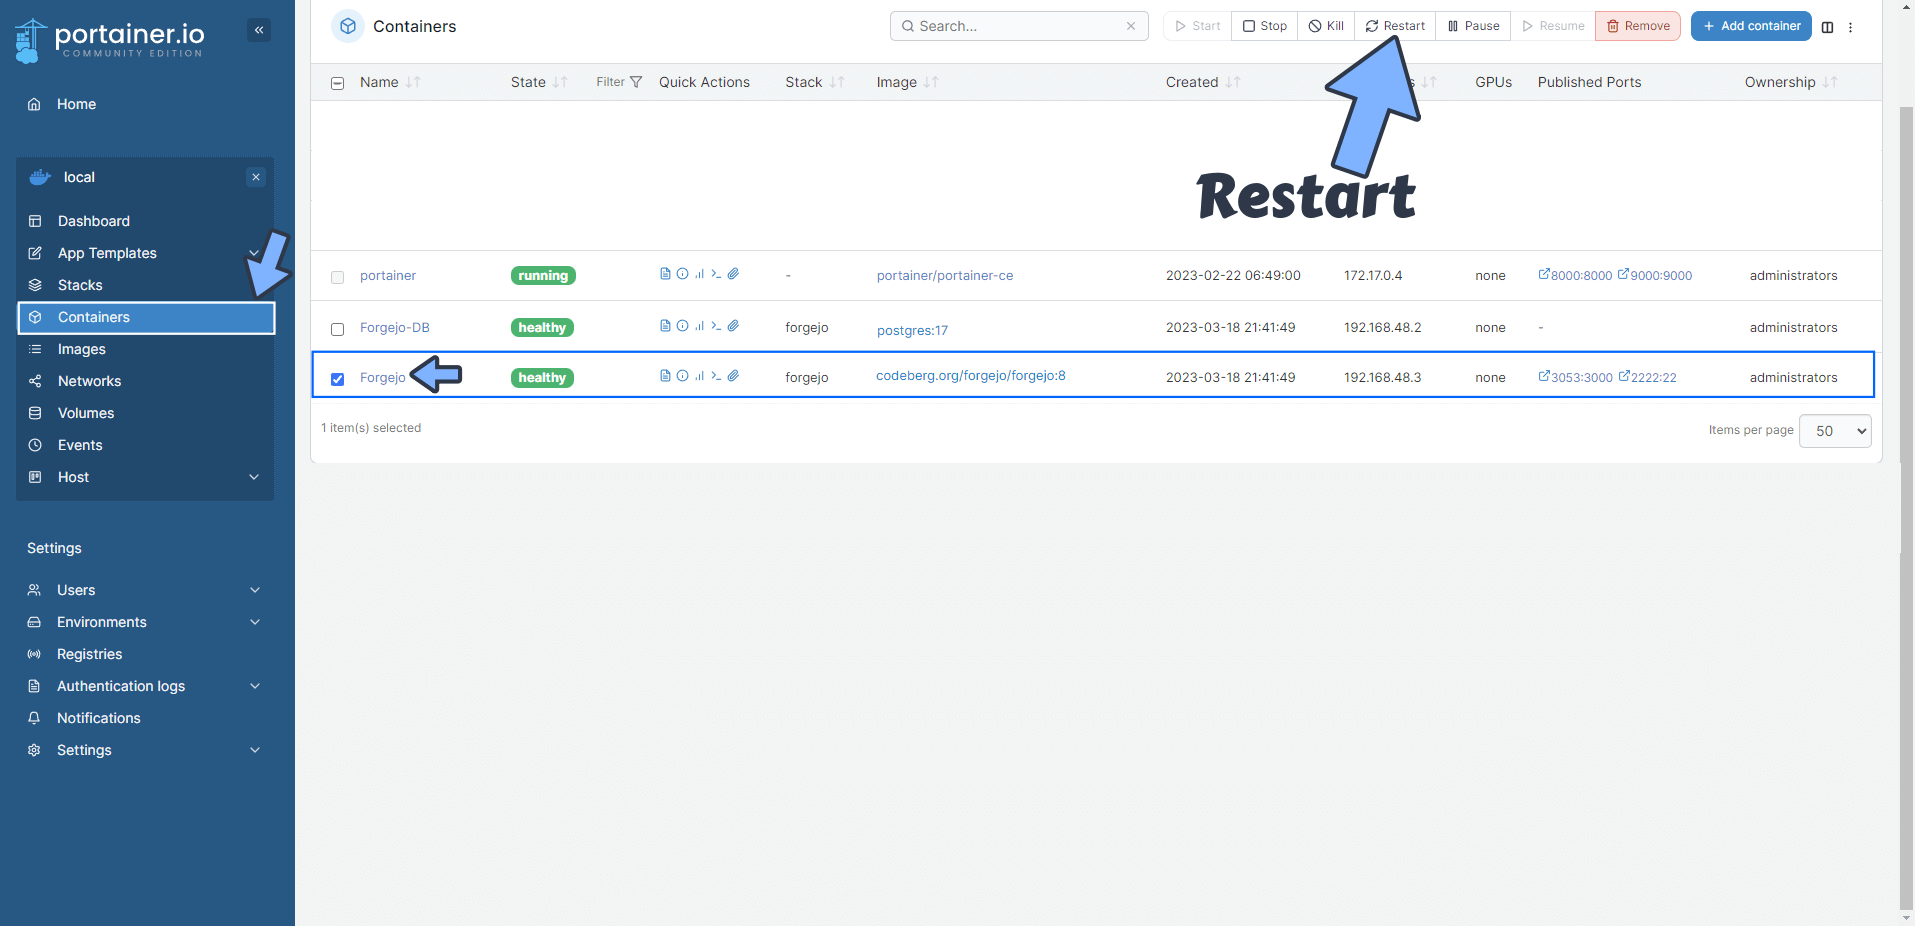Select the Forgejo-DB container checkbox
The width and height of the screenshot is (1915, 926).
[x=337, y=329]
